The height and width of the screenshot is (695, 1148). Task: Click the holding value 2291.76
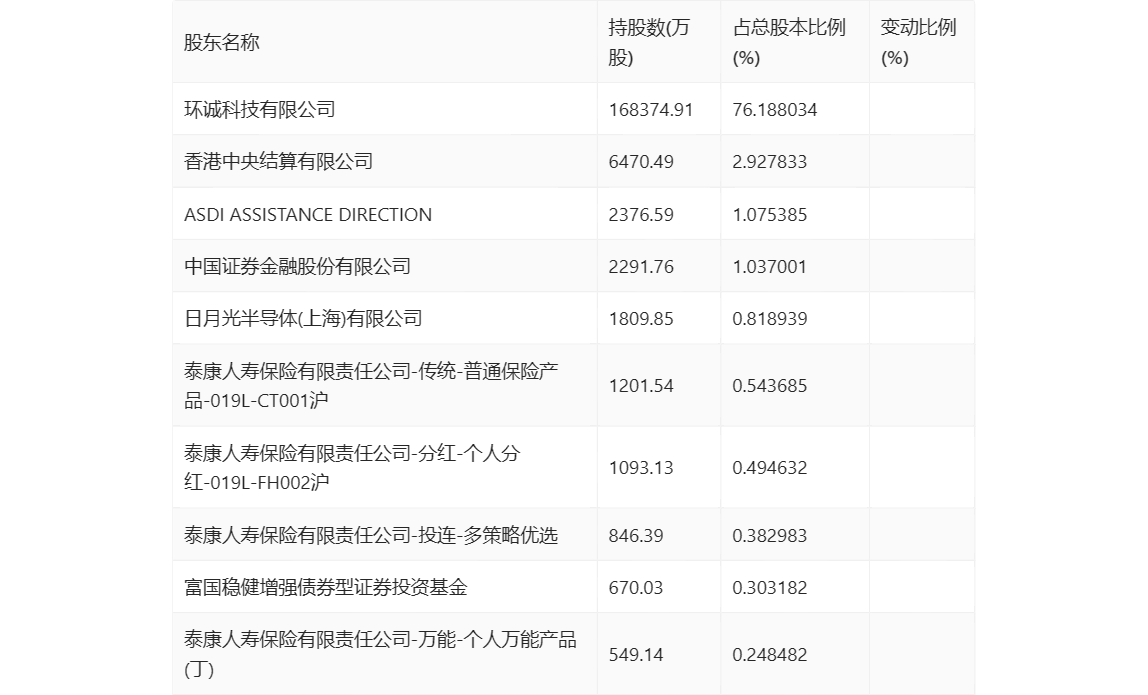[x=641, y=267]
